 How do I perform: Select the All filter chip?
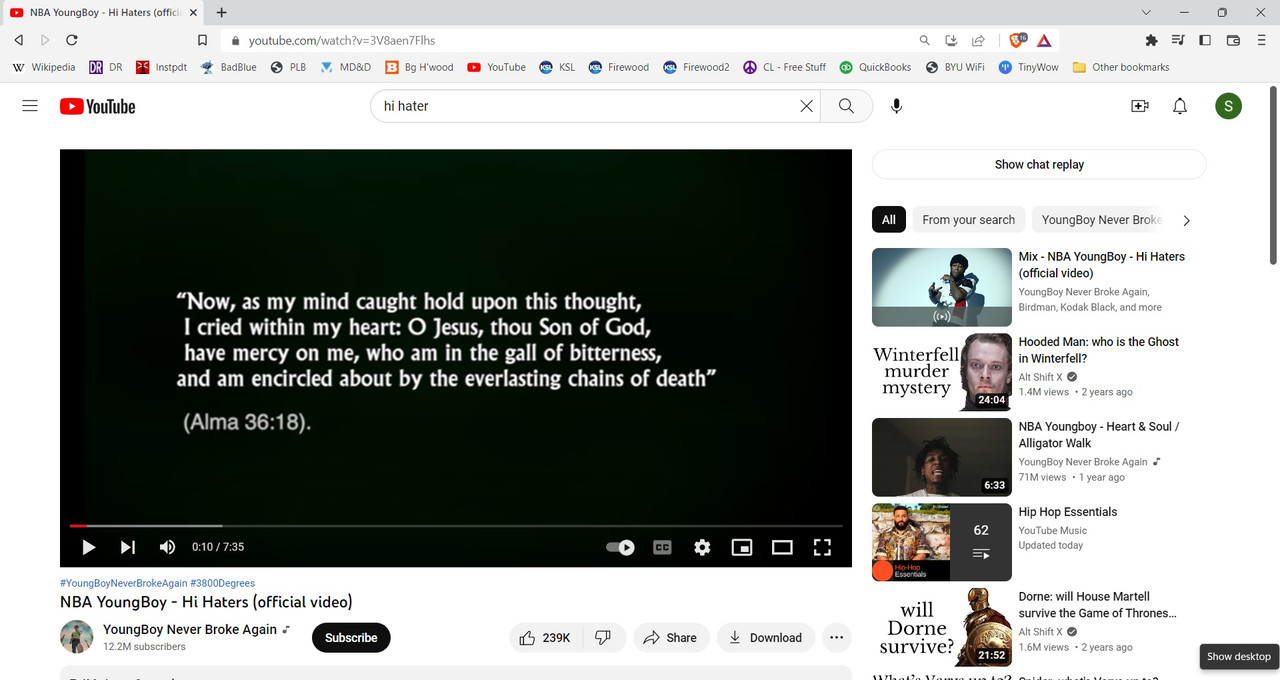coord(888,220)
